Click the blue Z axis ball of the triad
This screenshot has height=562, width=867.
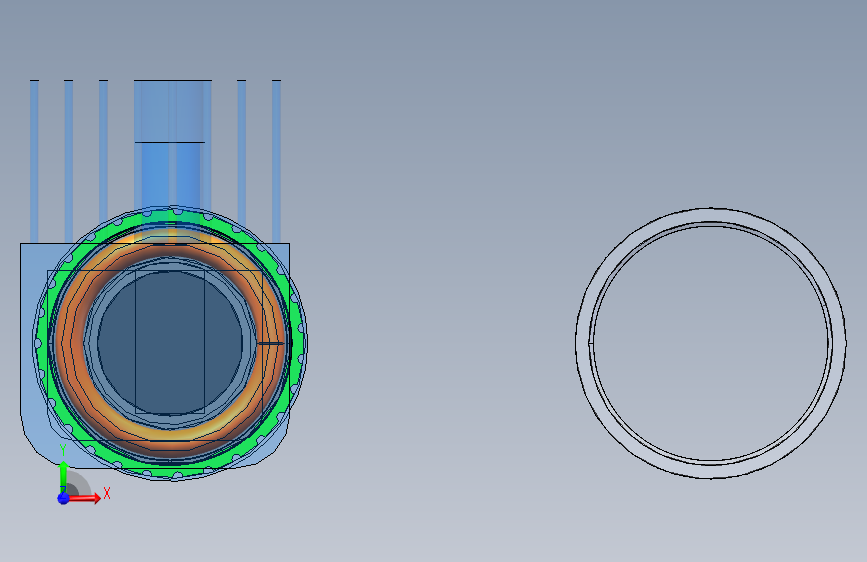click(x=63, y=498)
